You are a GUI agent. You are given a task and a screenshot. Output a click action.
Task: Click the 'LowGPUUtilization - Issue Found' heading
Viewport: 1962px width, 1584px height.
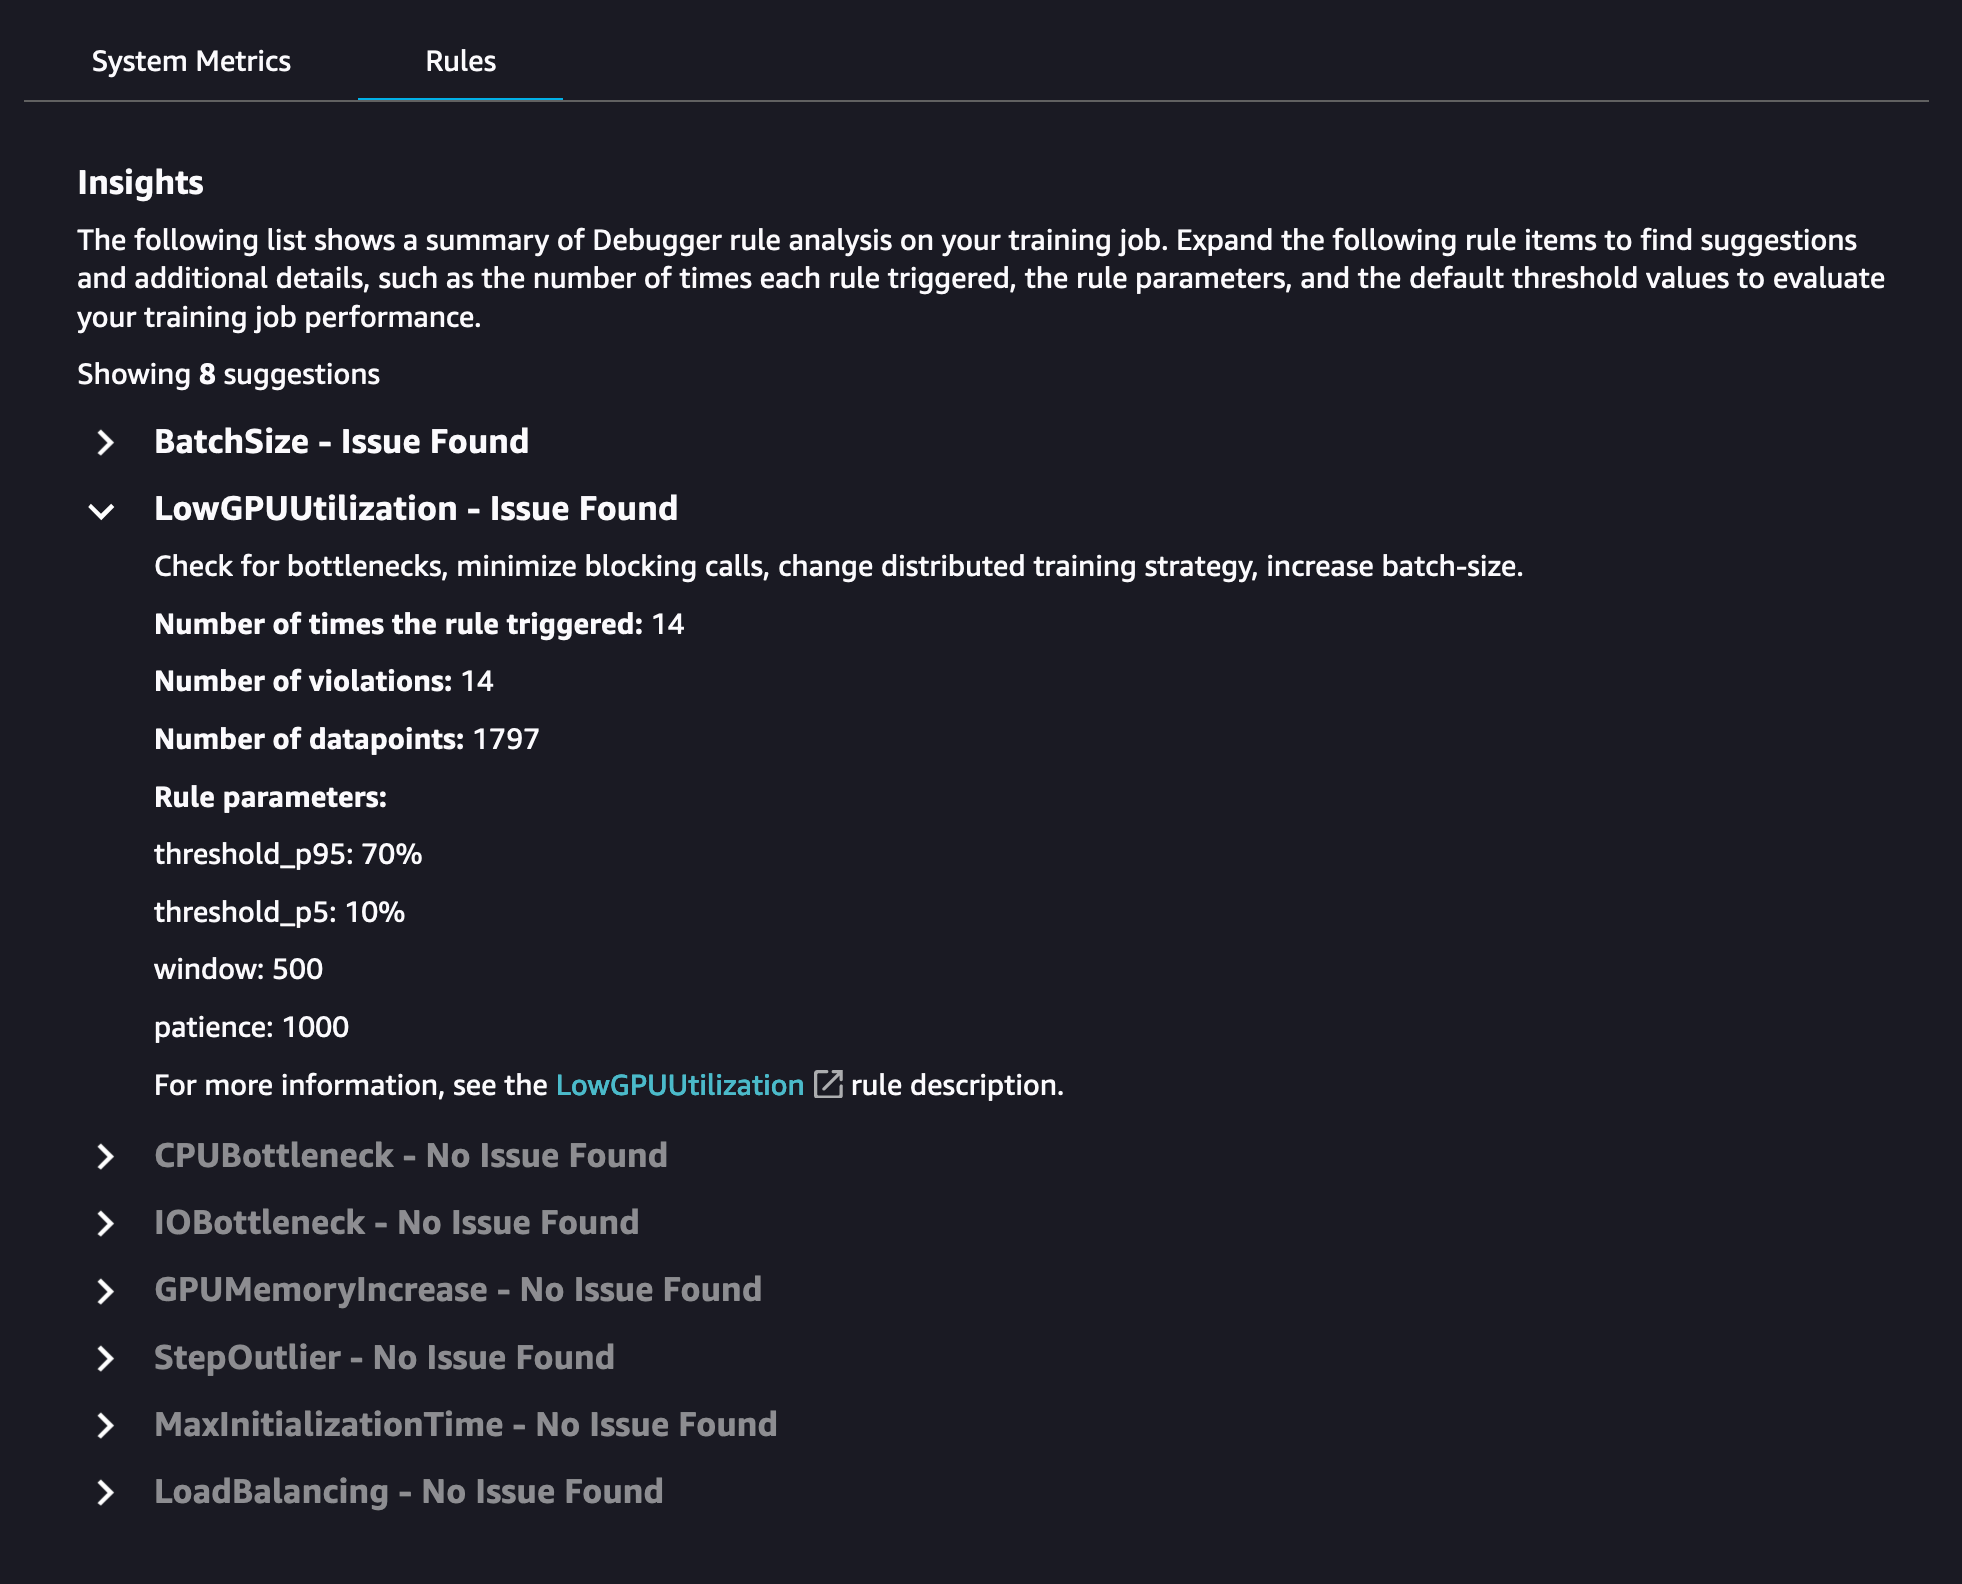coord(416,508)
